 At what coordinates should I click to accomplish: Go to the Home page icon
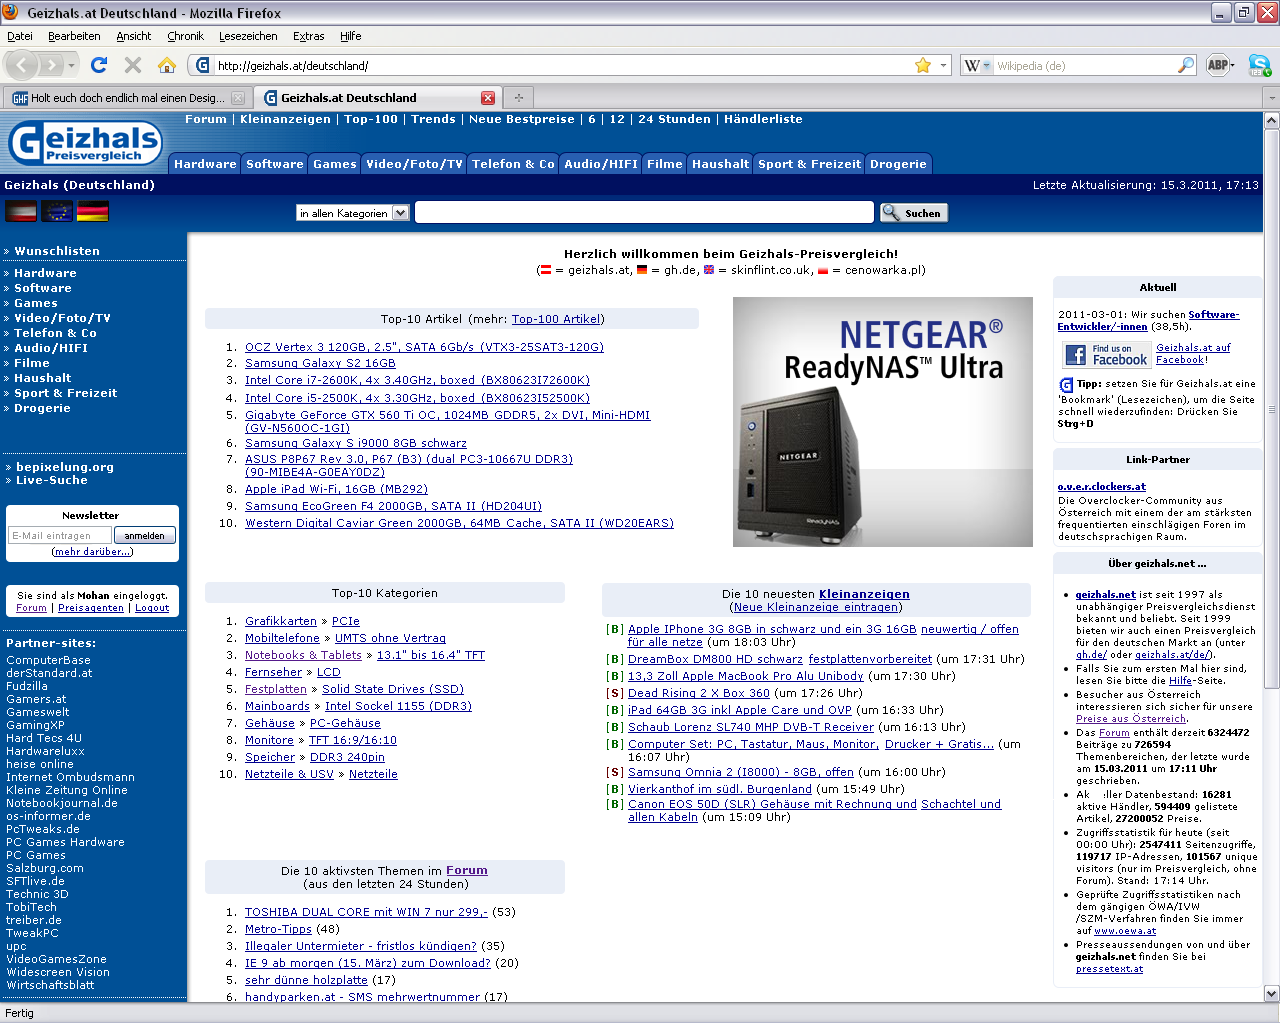click(167, 65)
